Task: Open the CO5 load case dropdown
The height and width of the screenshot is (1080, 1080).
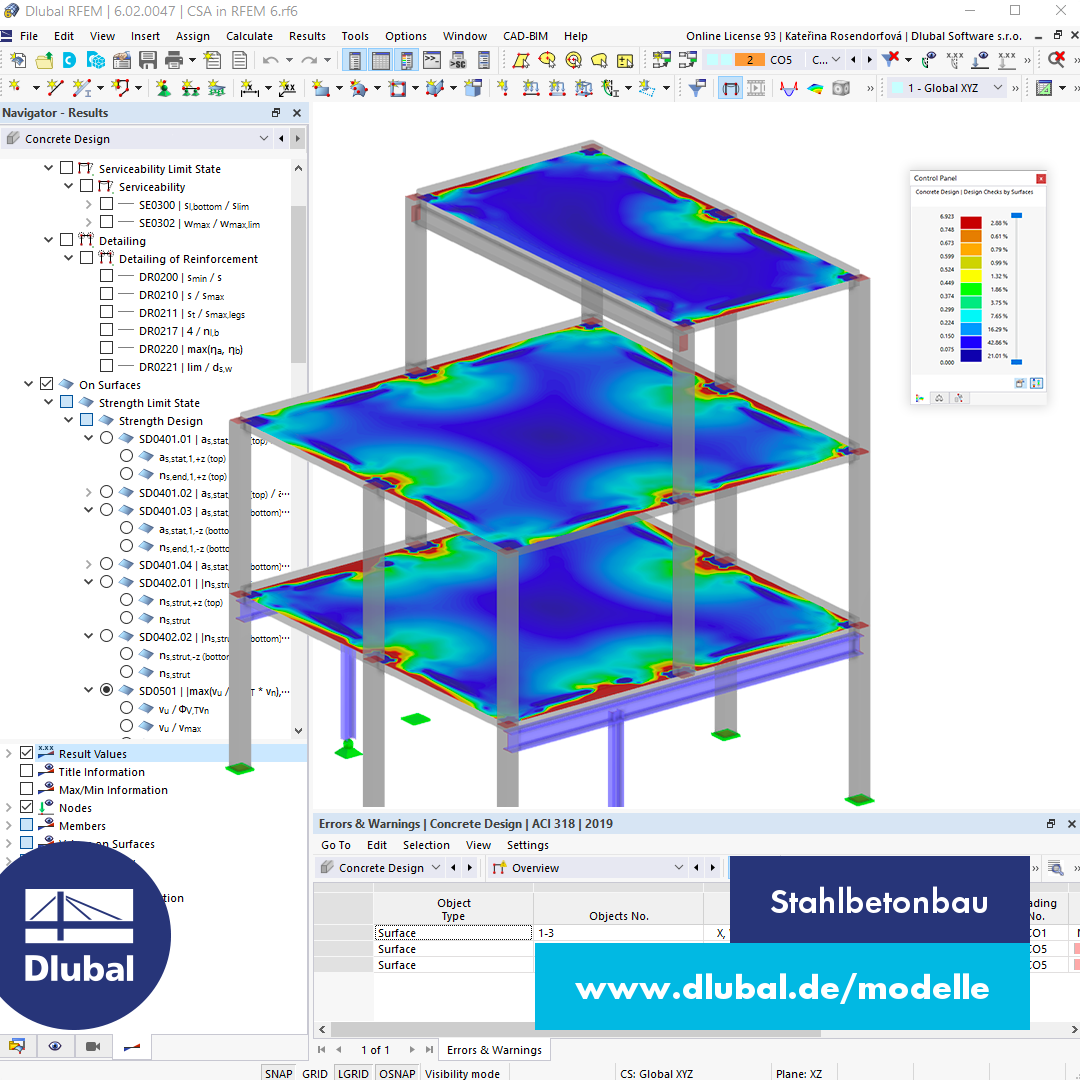Action: pos(835,60)
